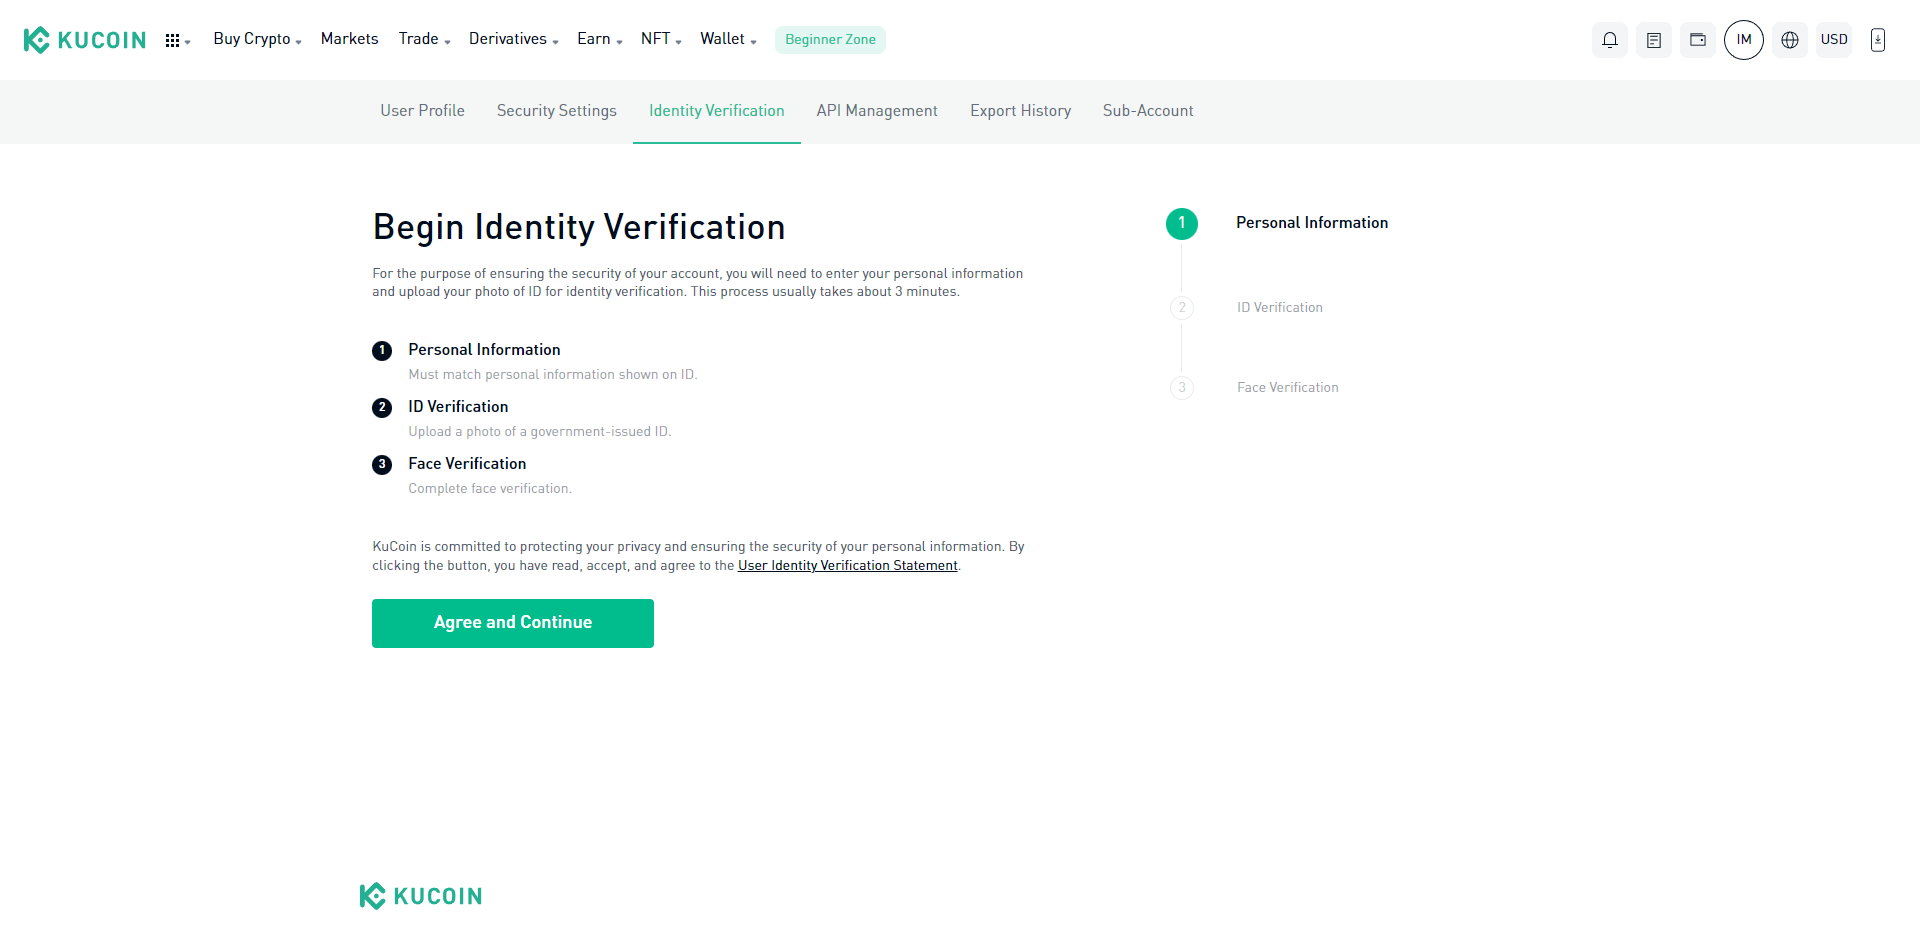Click 'Upload a photo of a government-issued ID.'
Viewport: 1920px width, 937px height.
(x=540, y=432)
